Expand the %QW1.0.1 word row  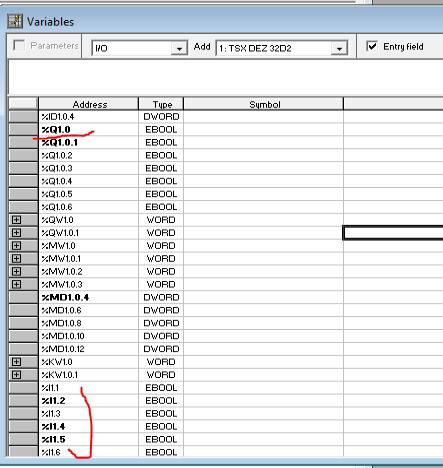[x=16, y=233]
